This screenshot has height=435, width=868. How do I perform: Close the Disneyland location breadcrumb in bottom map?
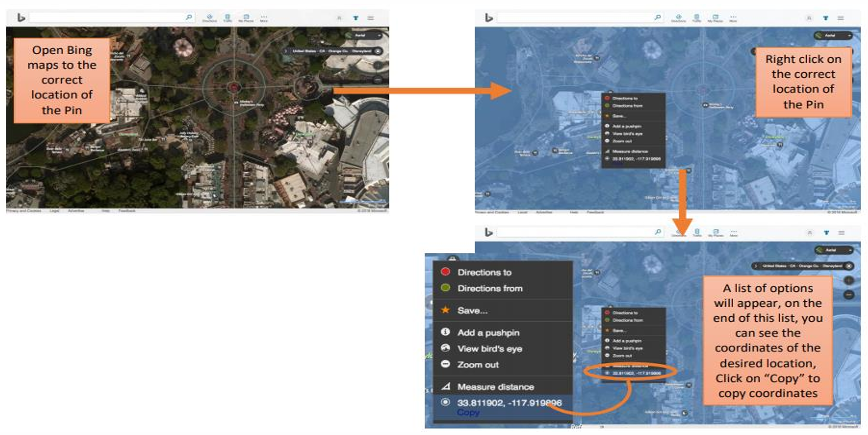click(849, 266)
